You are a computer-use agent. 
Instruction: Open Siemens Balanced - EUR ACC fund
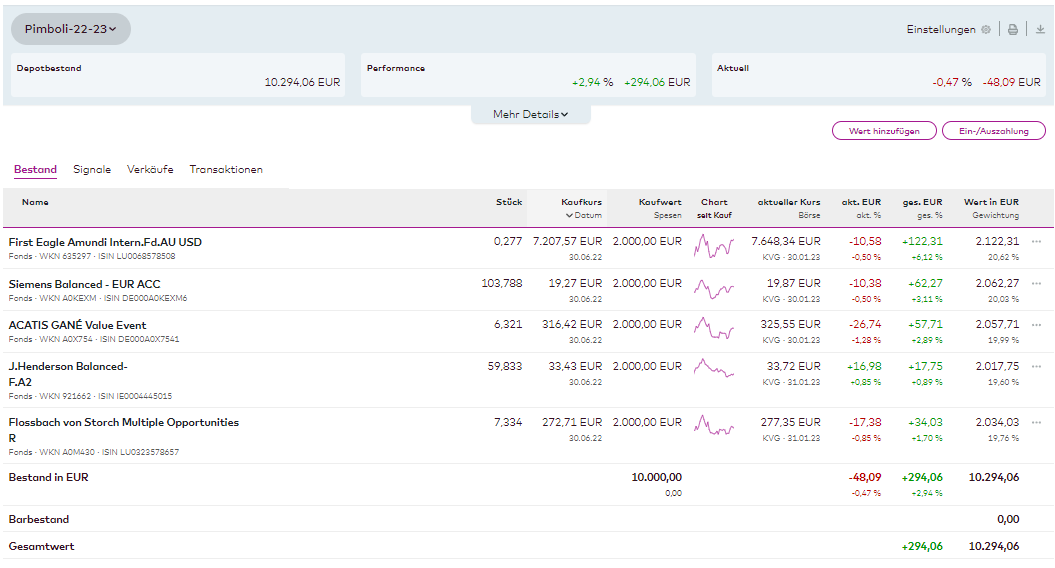[84, 284]
